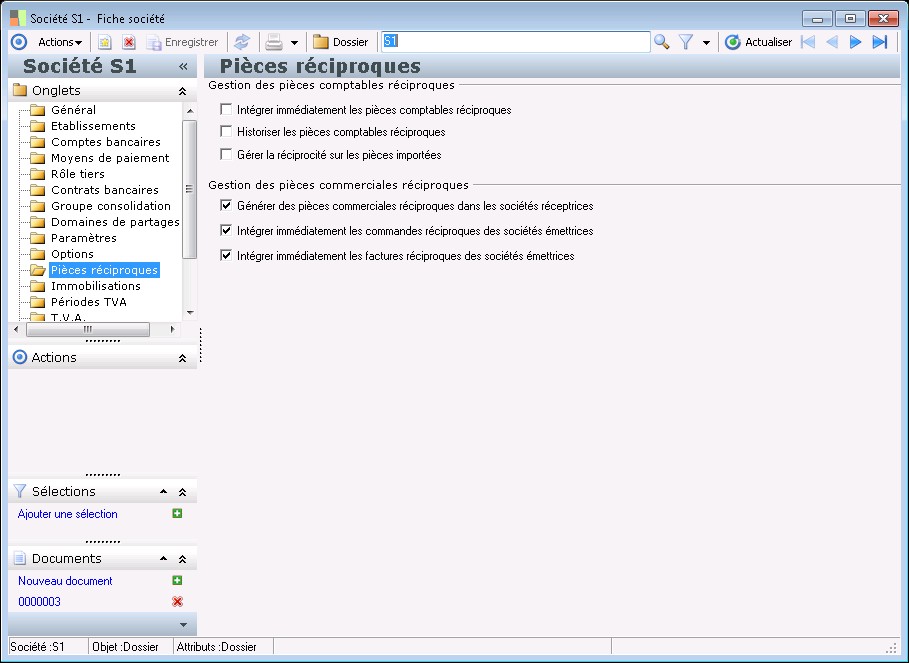This screenshot has height=663, width=909.
Task: Click the Immobilisations folder icon
Action: coord(38,286)
